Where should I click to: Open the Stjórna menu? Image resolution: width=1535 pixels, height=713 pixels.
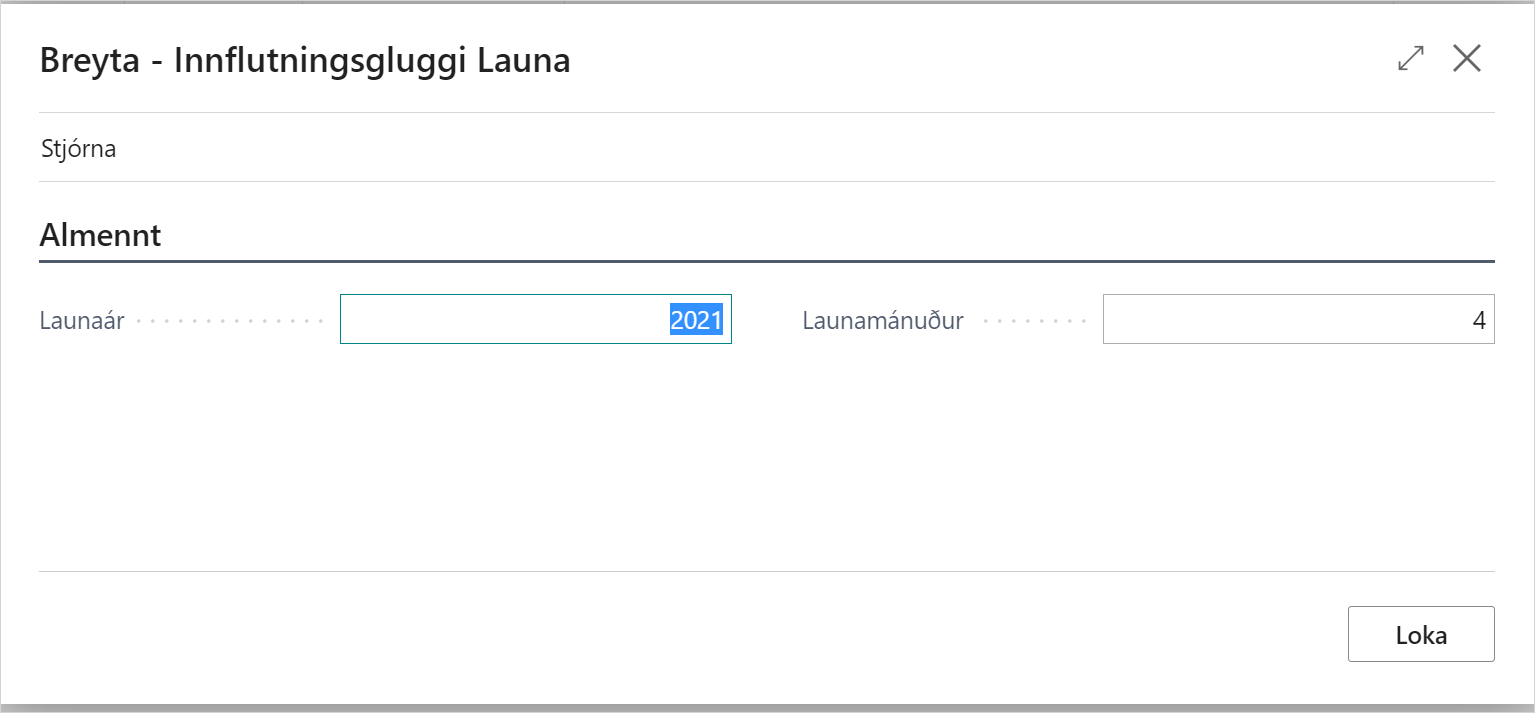coord(79,149)
